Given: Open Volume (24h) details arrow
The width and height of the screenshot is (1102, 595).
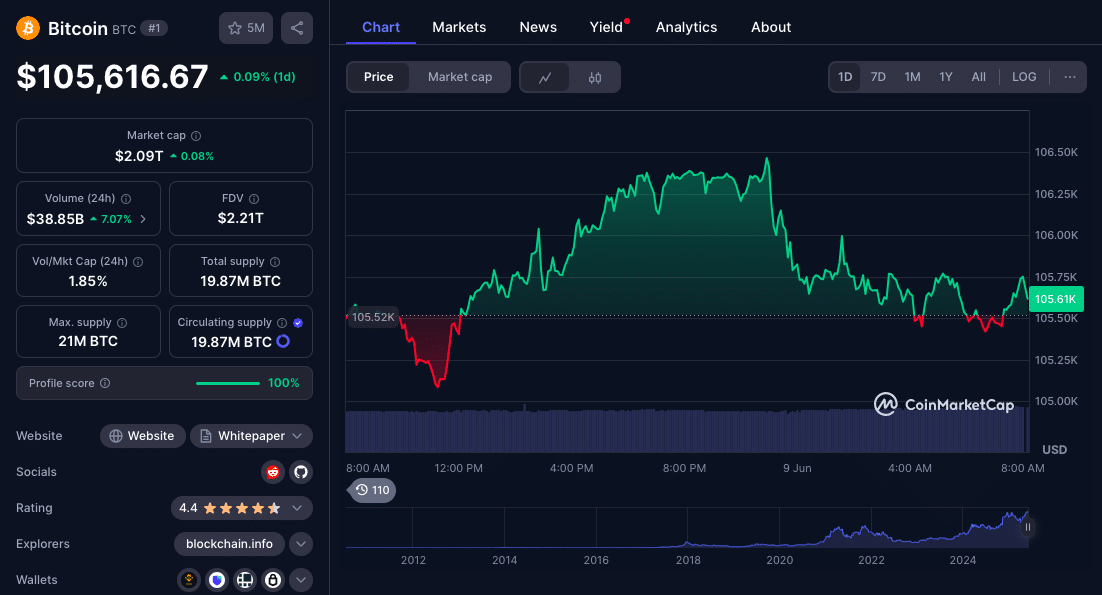Looking at the screenshot, I should pos(143,219).
